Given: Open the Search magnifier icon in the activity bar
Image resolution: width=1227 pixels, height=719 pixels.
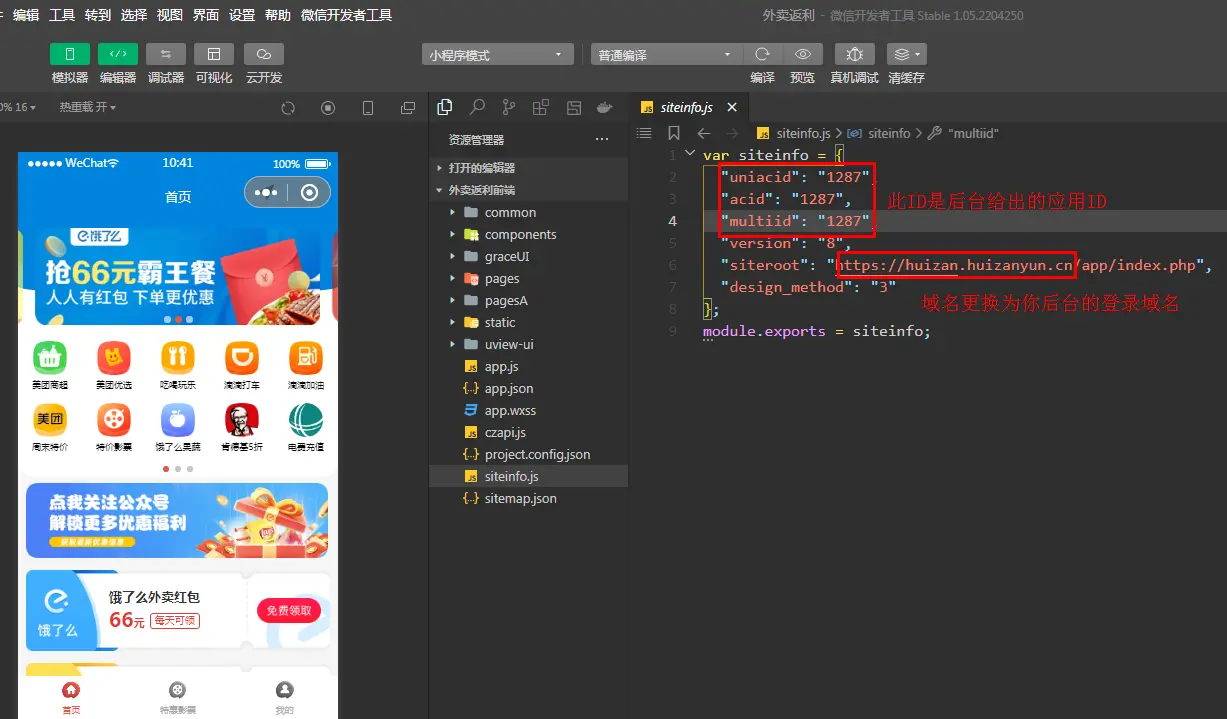Looking at the screenshot, I should [477, 107].
